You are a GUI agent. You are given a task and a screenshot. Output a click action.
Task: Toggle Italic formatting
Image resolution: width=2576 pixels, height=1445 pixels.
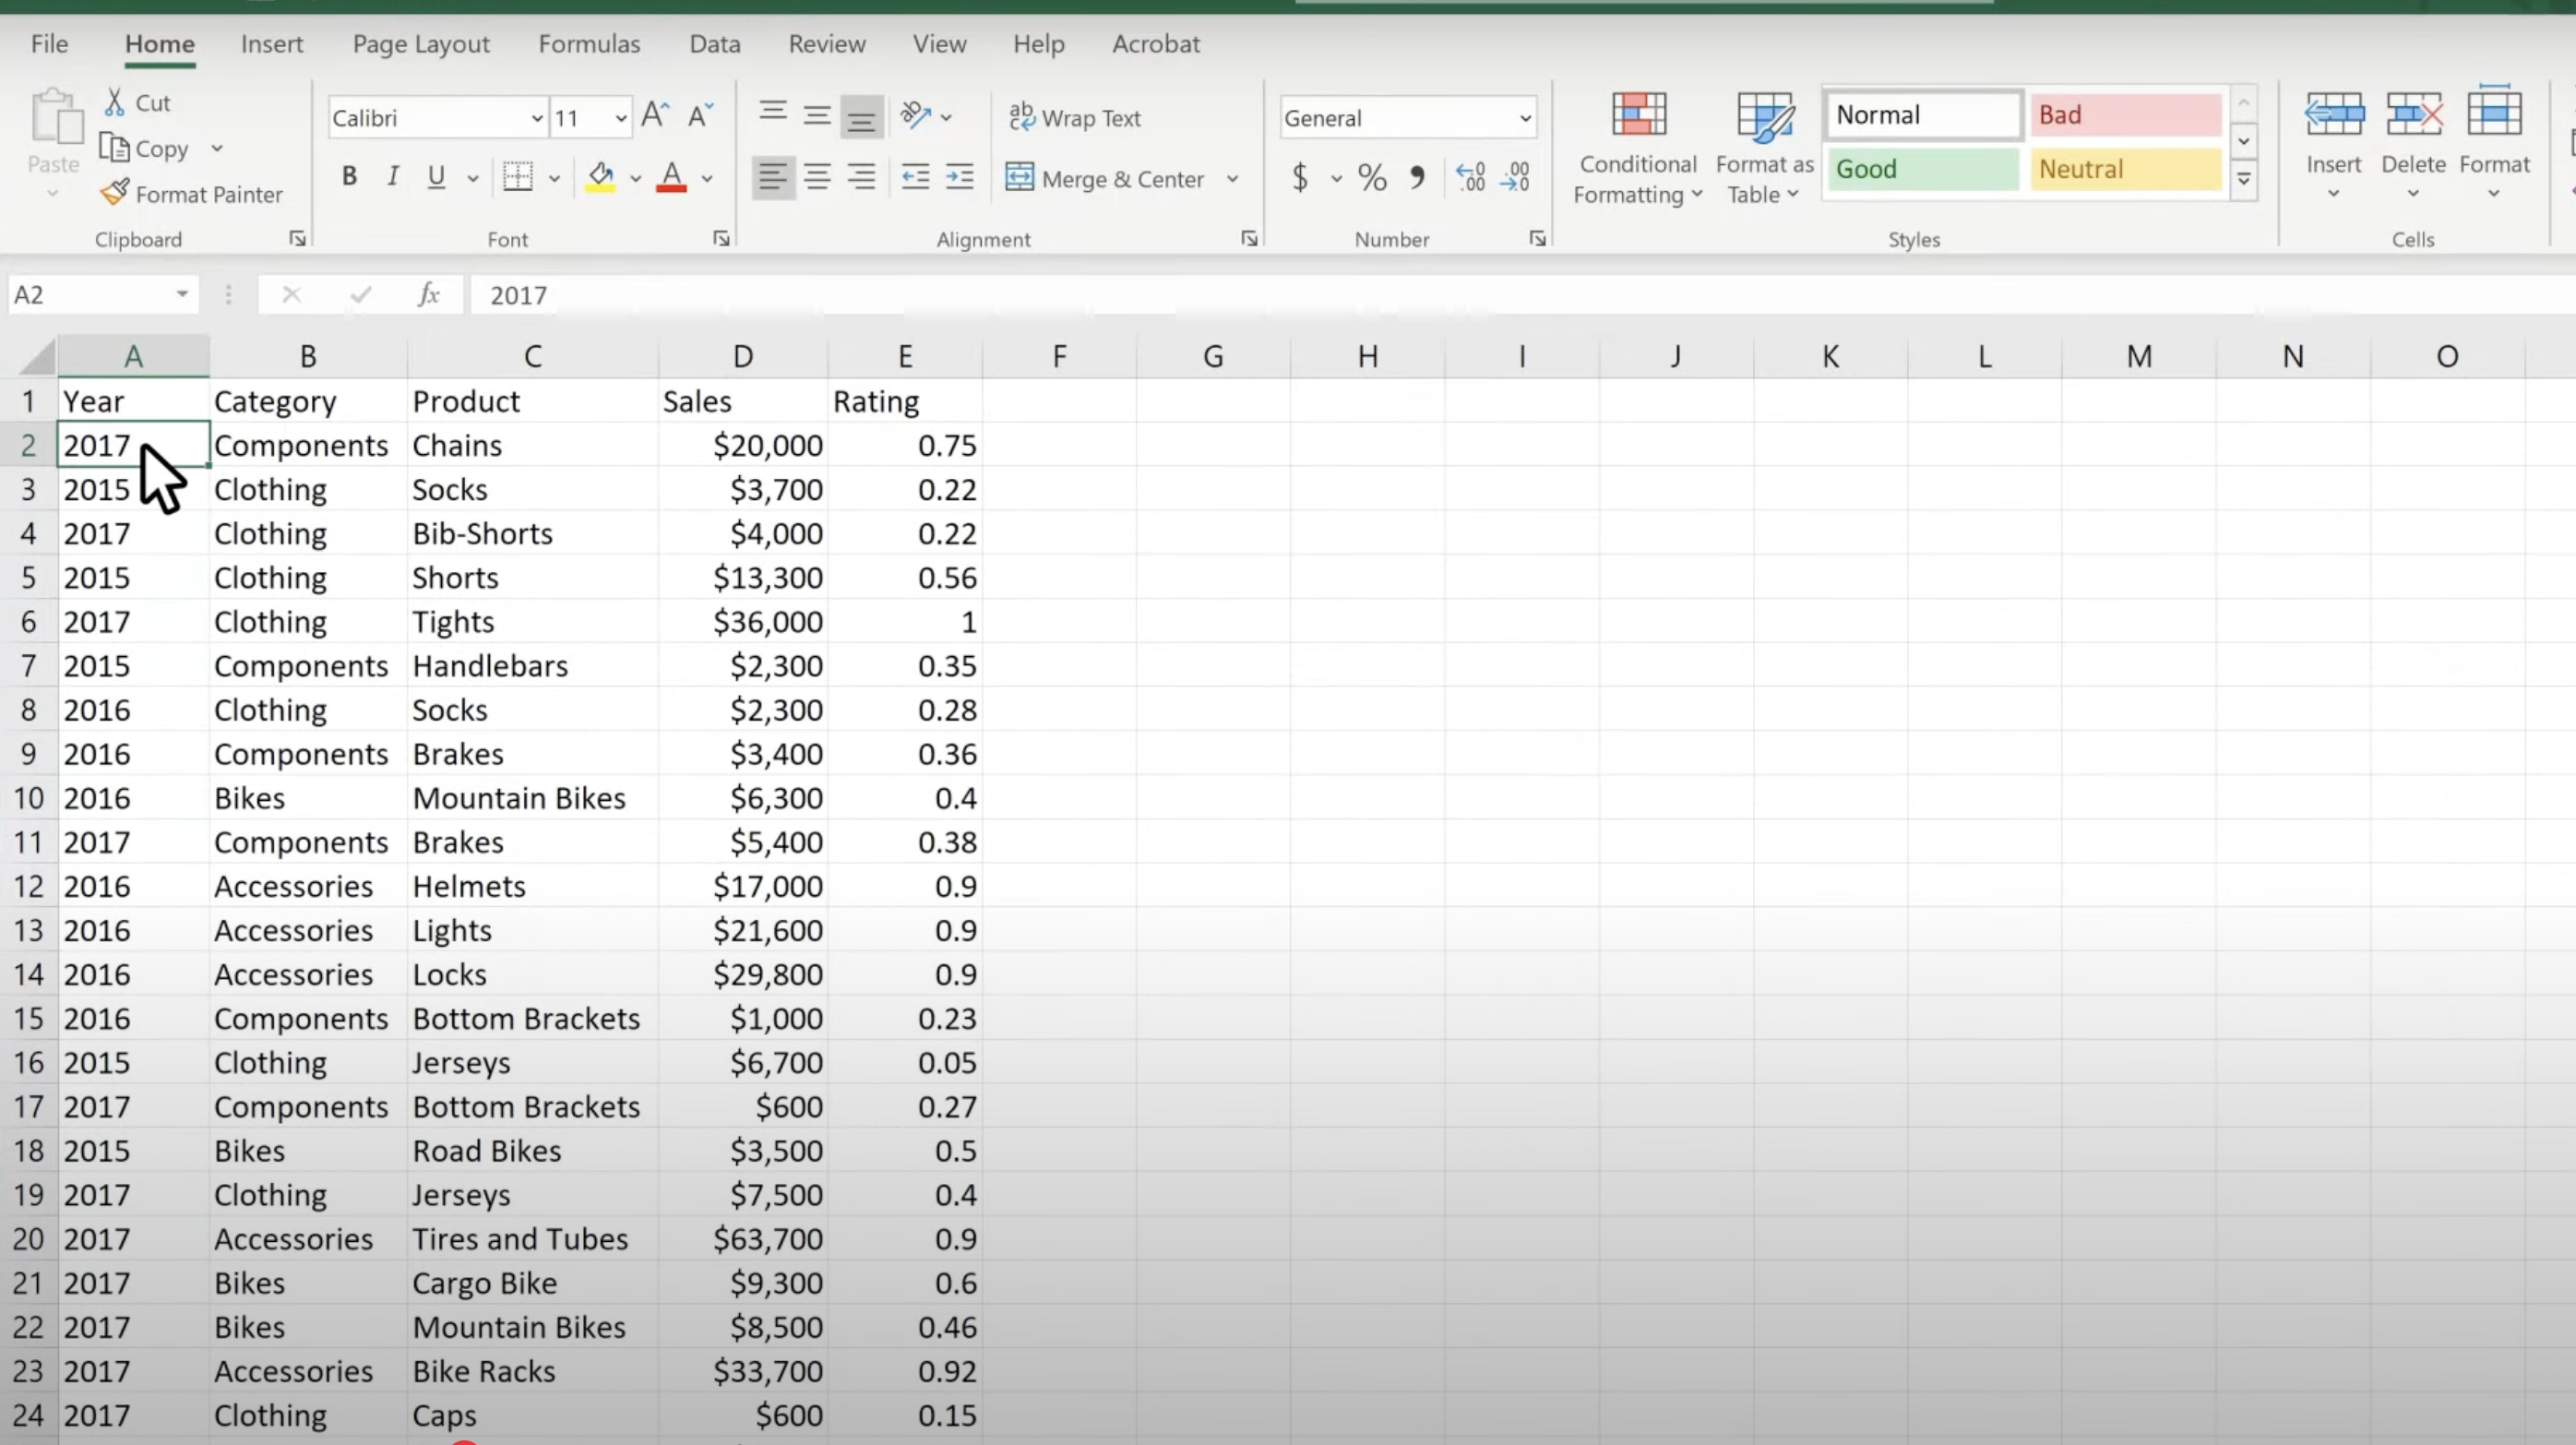coord(393,177)
